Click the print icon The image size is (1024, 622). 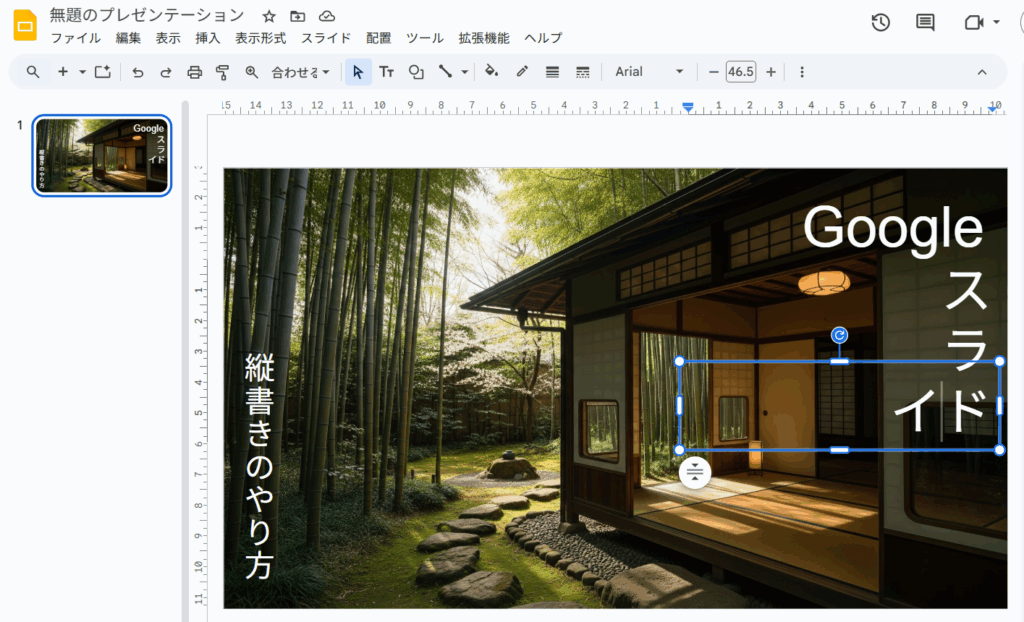(195, 72)
